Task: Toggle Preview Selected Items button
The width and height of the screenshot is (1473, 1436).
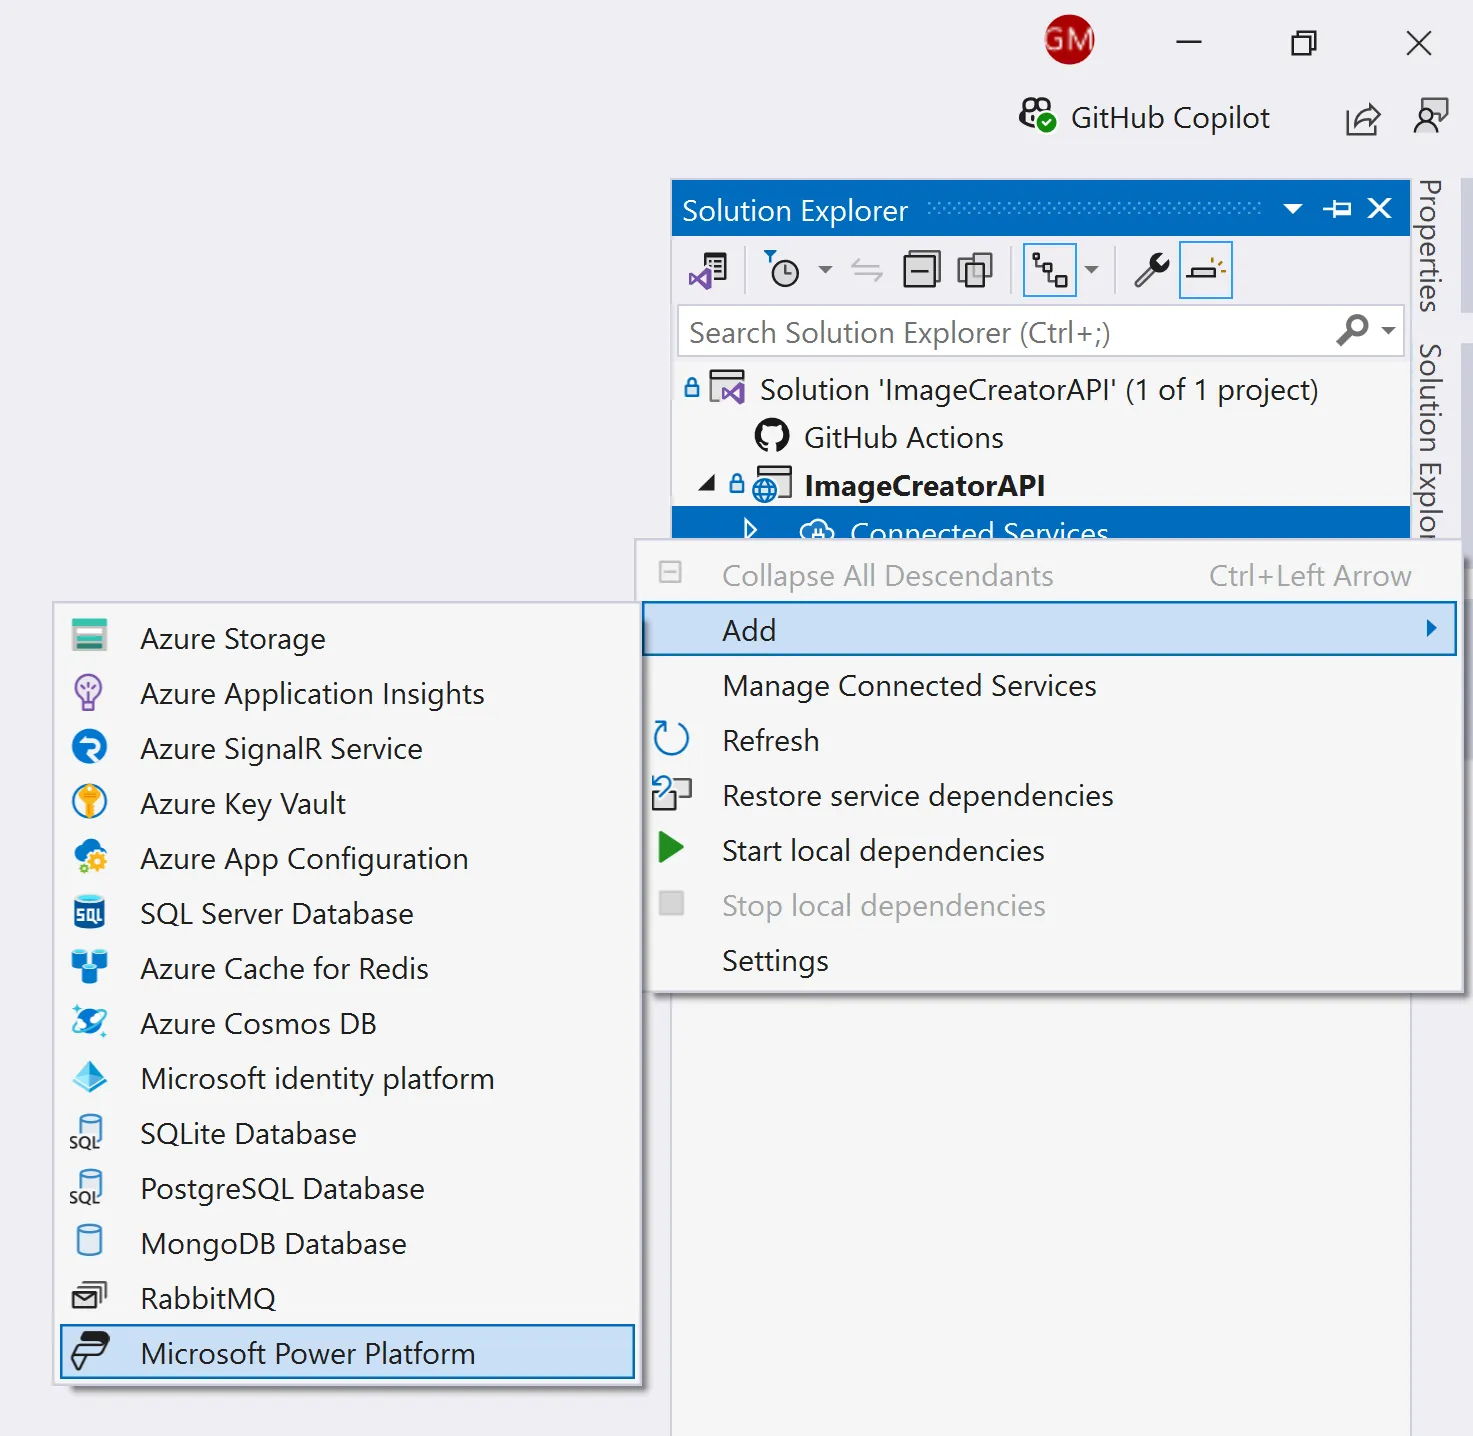Action: point(1206,270)
